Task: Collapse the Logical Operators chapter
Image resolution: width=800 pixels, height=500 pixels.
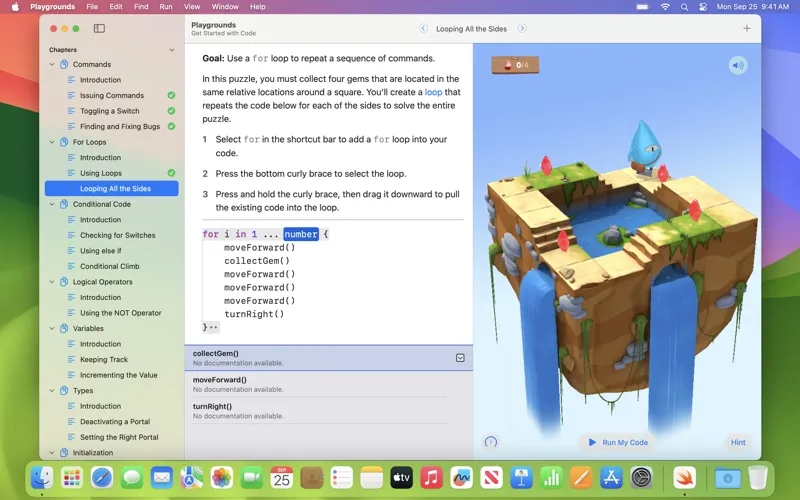Action: [52, 282]
